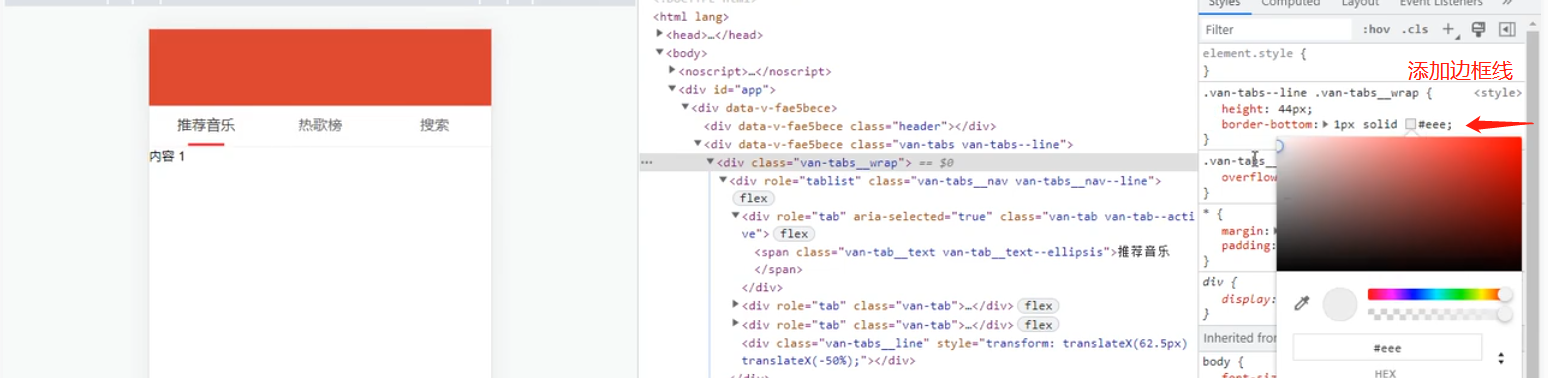Select the html lang element row
Image resolution: width=1548 pixels, height=378 pixels.
pyautogui.click(x=691, y=16)
